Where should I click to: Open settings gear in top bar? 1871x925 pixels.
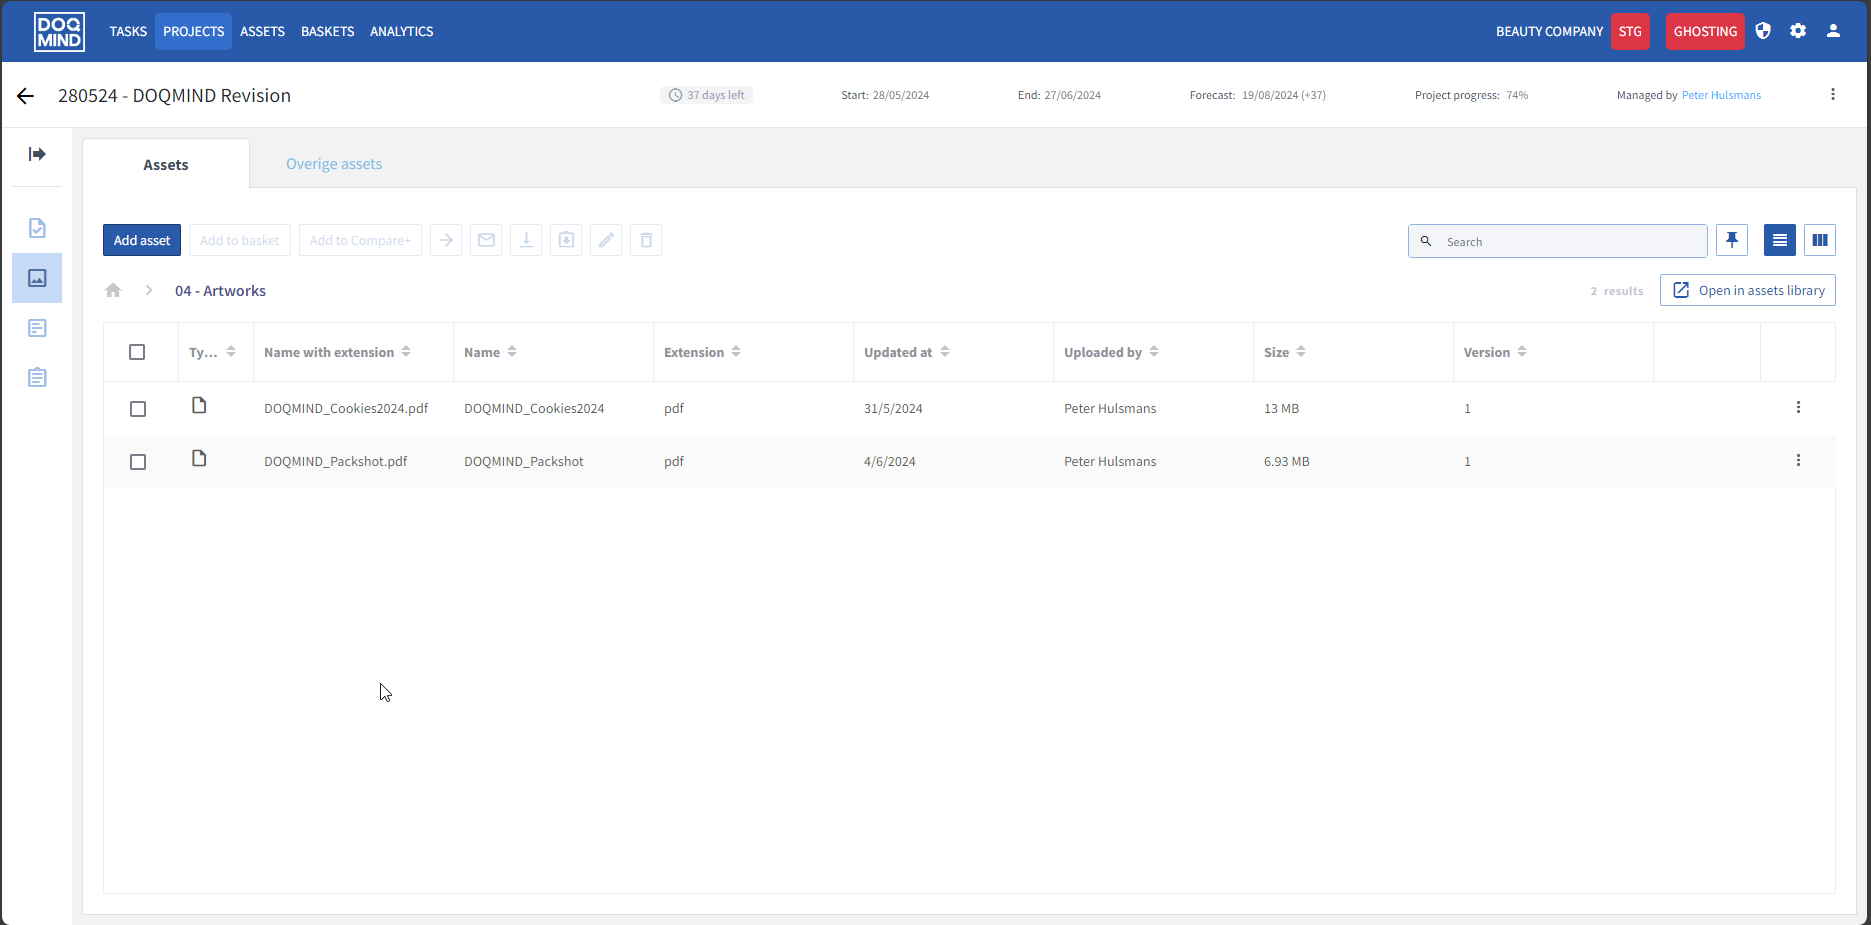click(1798, 31)
